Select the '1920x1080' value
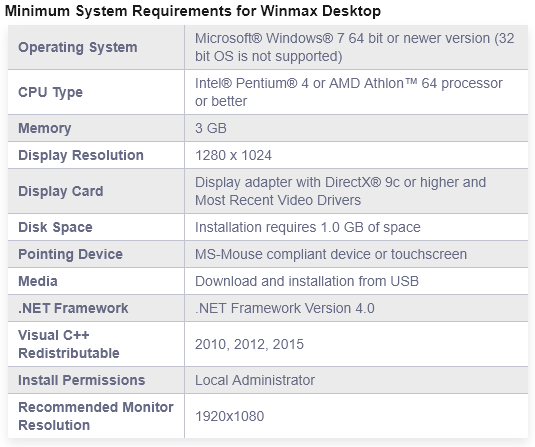Screen dimensions: 535x447 click(230, 416)
